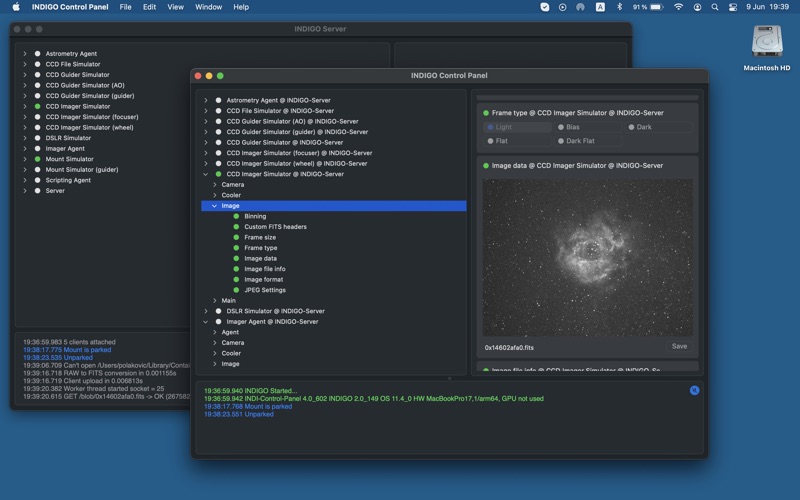This screenshot has height=500, width=800.
Task: Open the Macintosh HD drive icon
Action: (767, 42)
